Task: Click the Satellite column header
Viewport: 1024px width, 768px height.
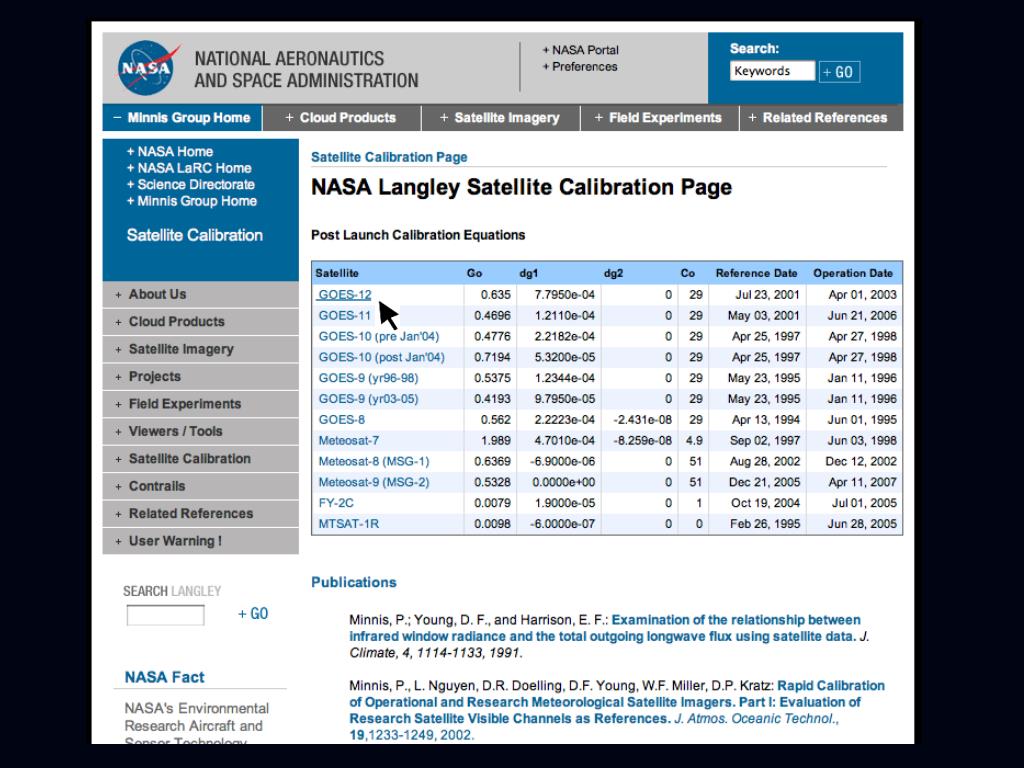Action: (337, 274)
